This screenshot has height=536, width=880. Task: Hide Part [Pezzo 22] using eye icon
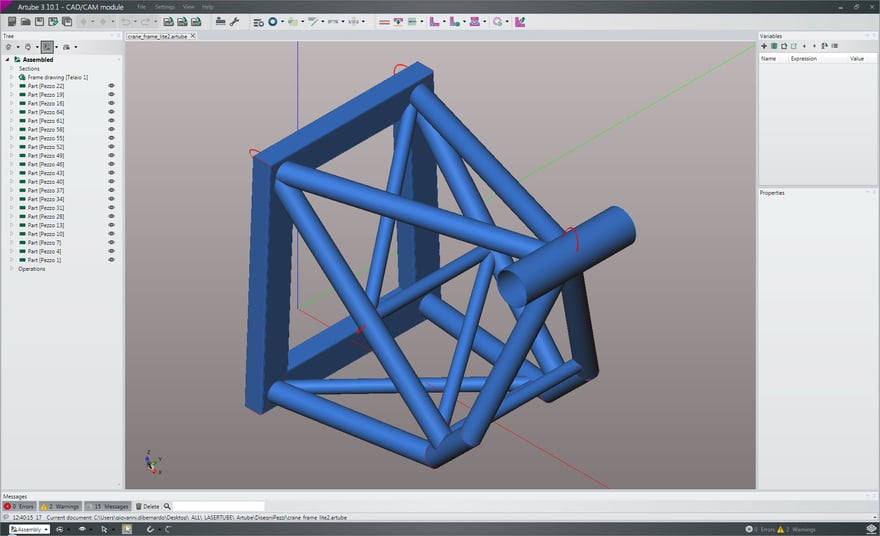[x=111, y=86]
